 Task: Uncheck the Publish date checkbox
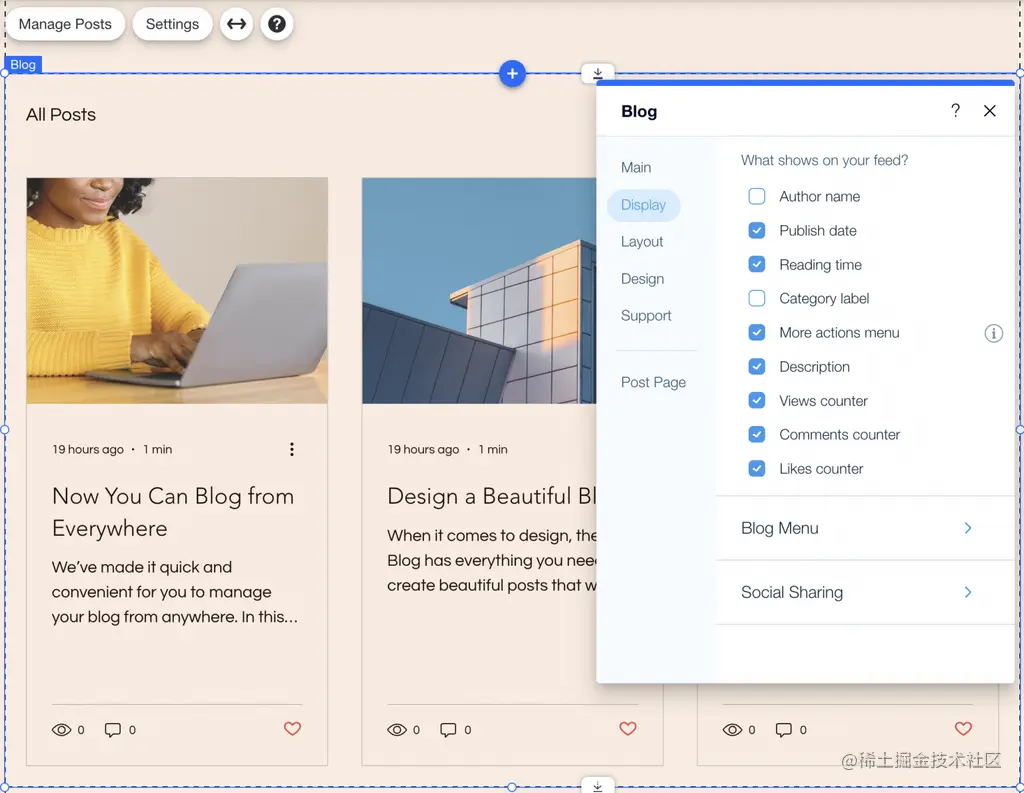click(x=757, y=231)
